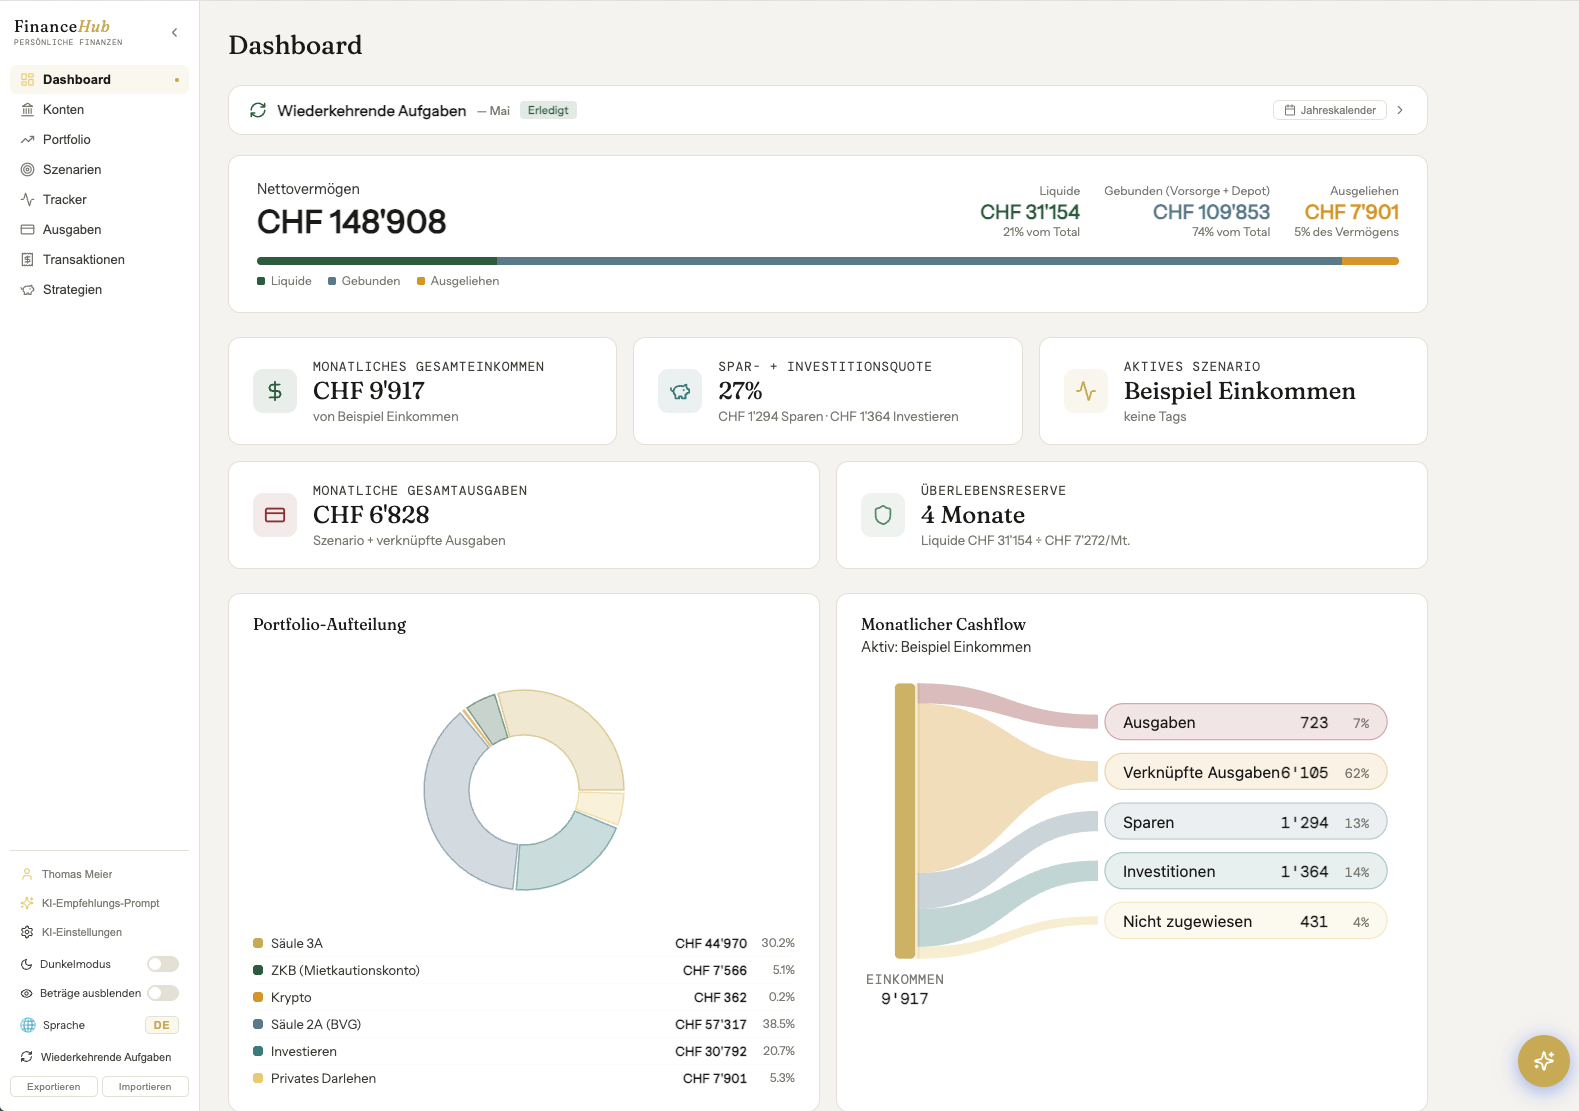Select the Säule 2A (BVG) row
This screenshot has width=1579, height=1111.
(524, 1024)
